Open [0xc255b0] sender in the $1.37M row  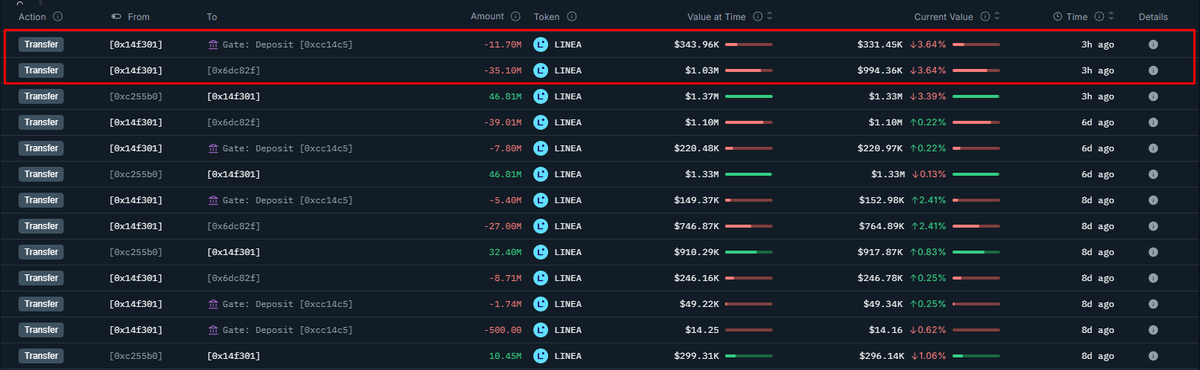point(135,96)
